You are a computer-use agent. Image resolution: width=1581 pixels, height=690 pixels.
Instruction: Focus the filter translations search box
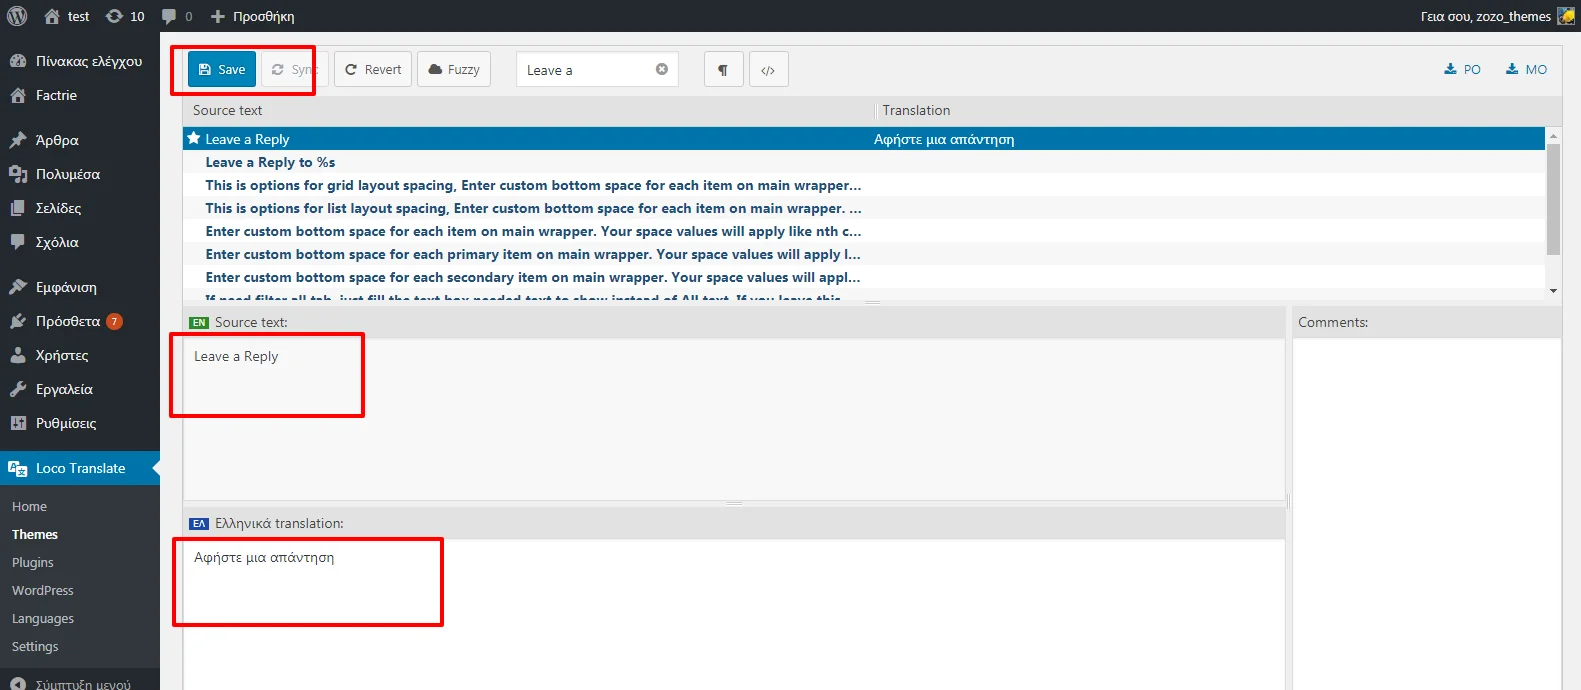pos(585,70)
